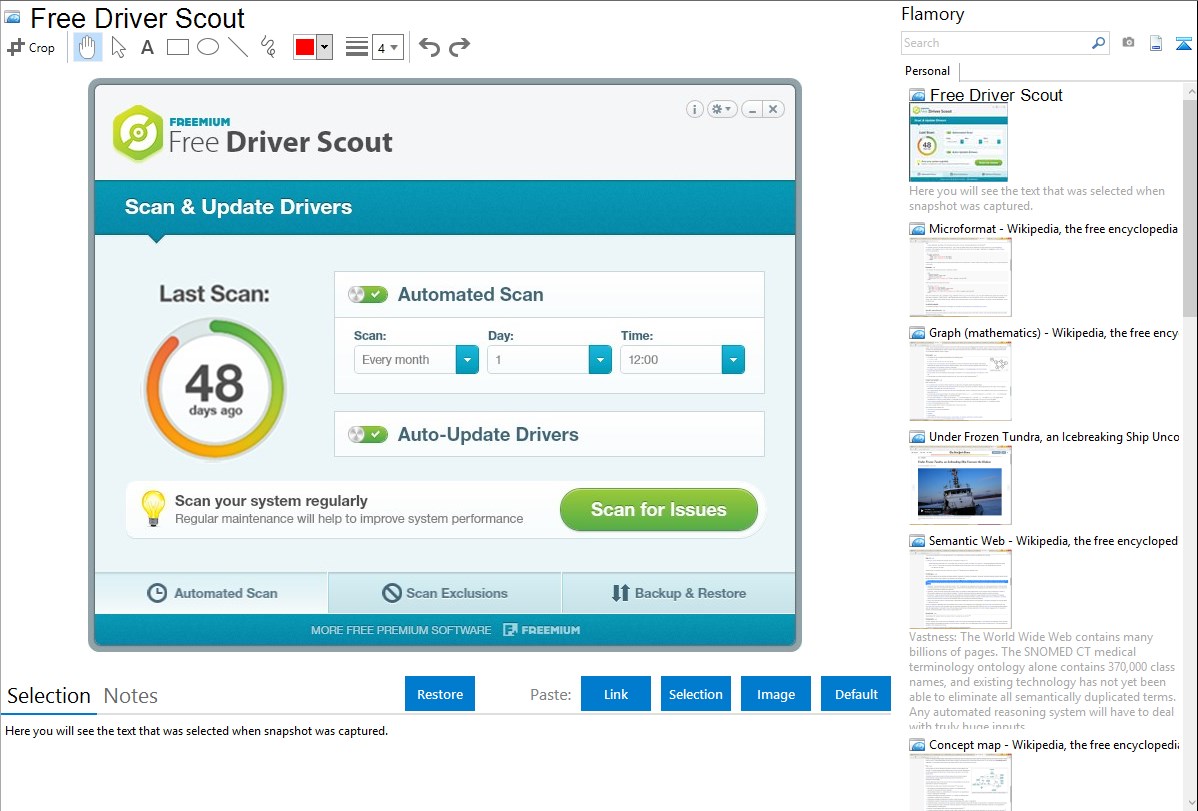Open the Day dropdown

(549, 360)
